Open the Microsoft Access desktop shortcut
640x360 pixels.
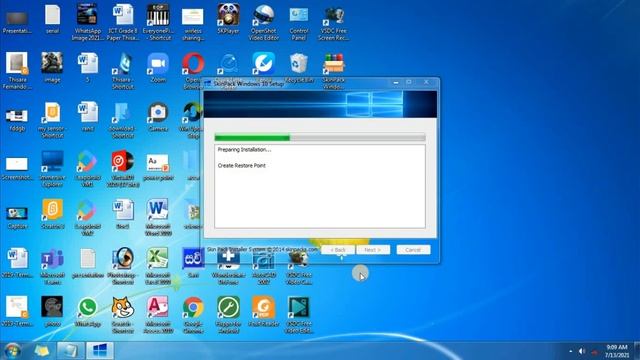(x=158, y=315)
